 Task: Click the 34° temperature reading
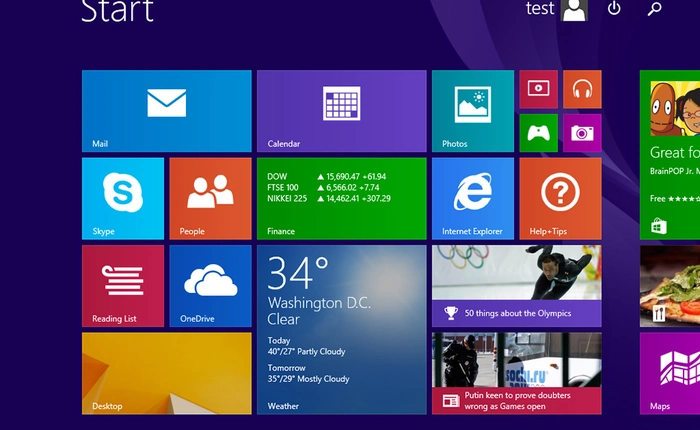pyautogui.click(x=298, y=273)
